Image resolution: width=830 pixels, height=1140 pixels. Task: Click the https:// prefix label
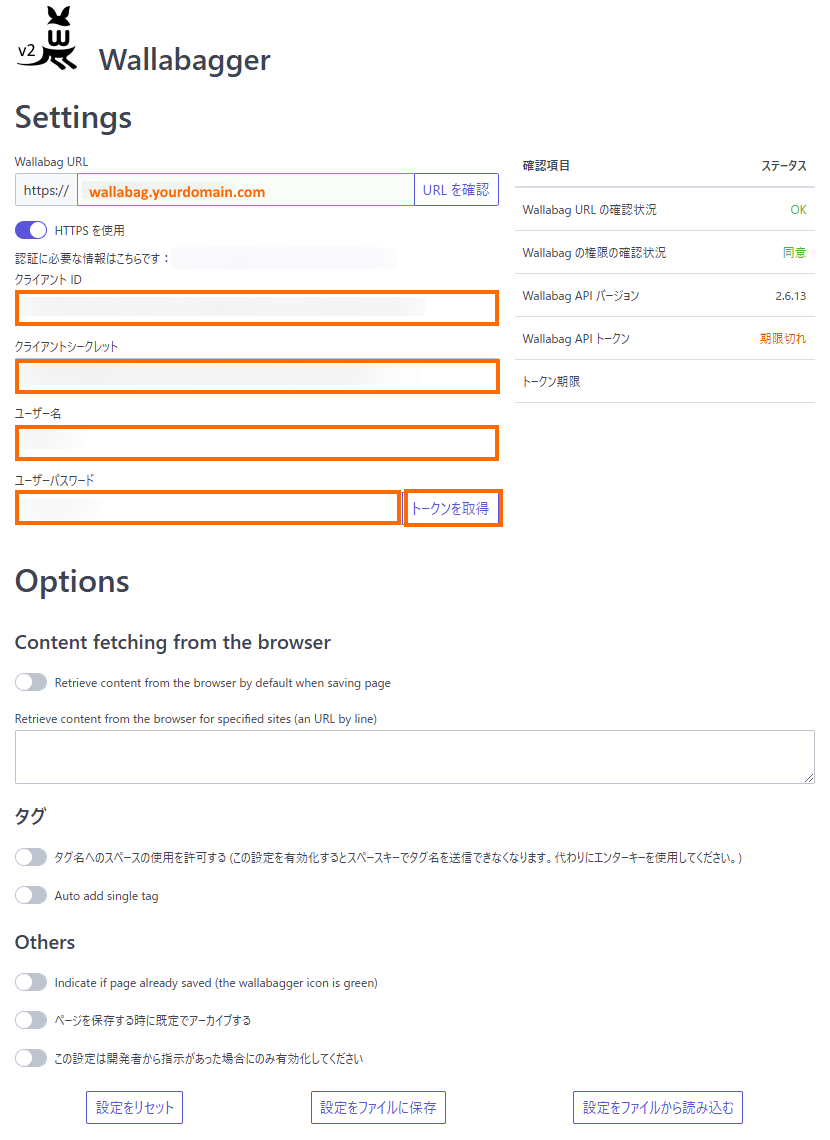pyautogui.click(x=47, y=190)
